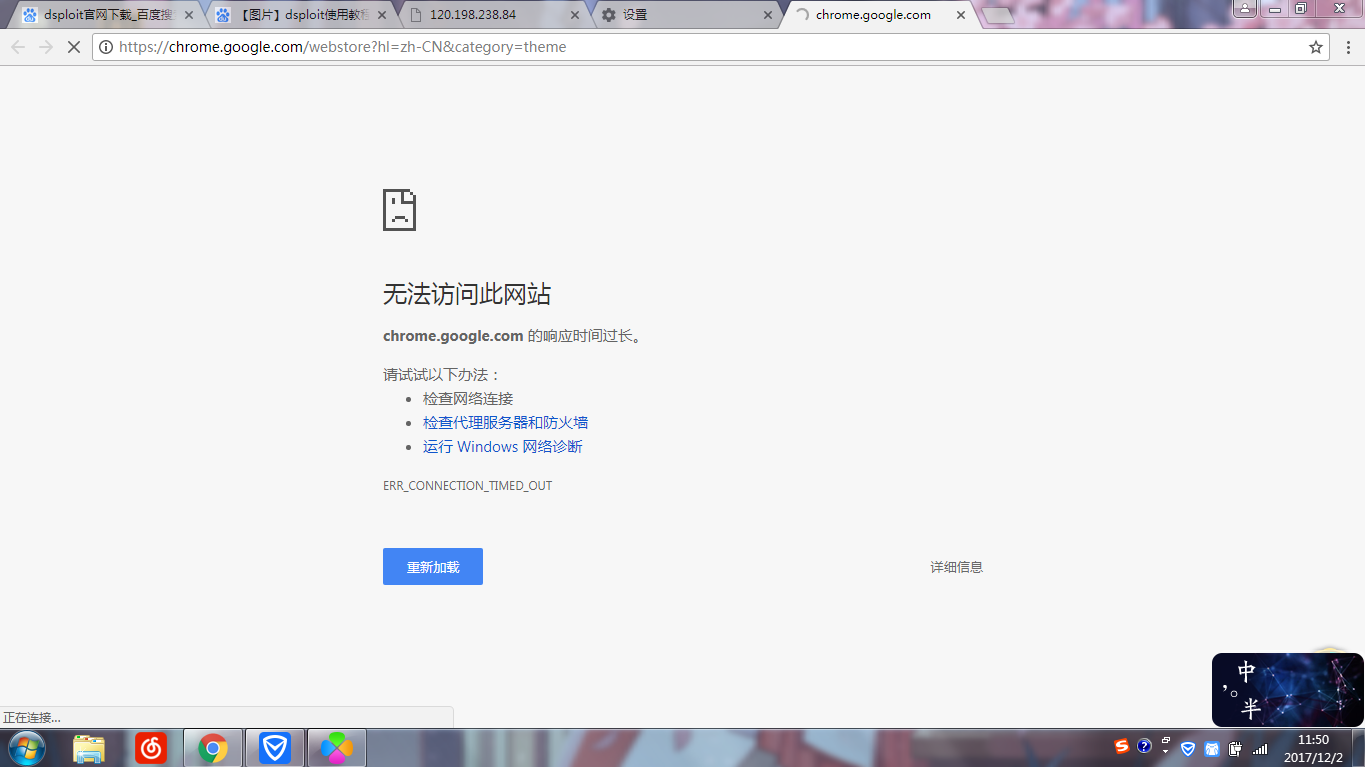Launch NetEase Cloud Music from taskbar

click(x=151, y=747)
